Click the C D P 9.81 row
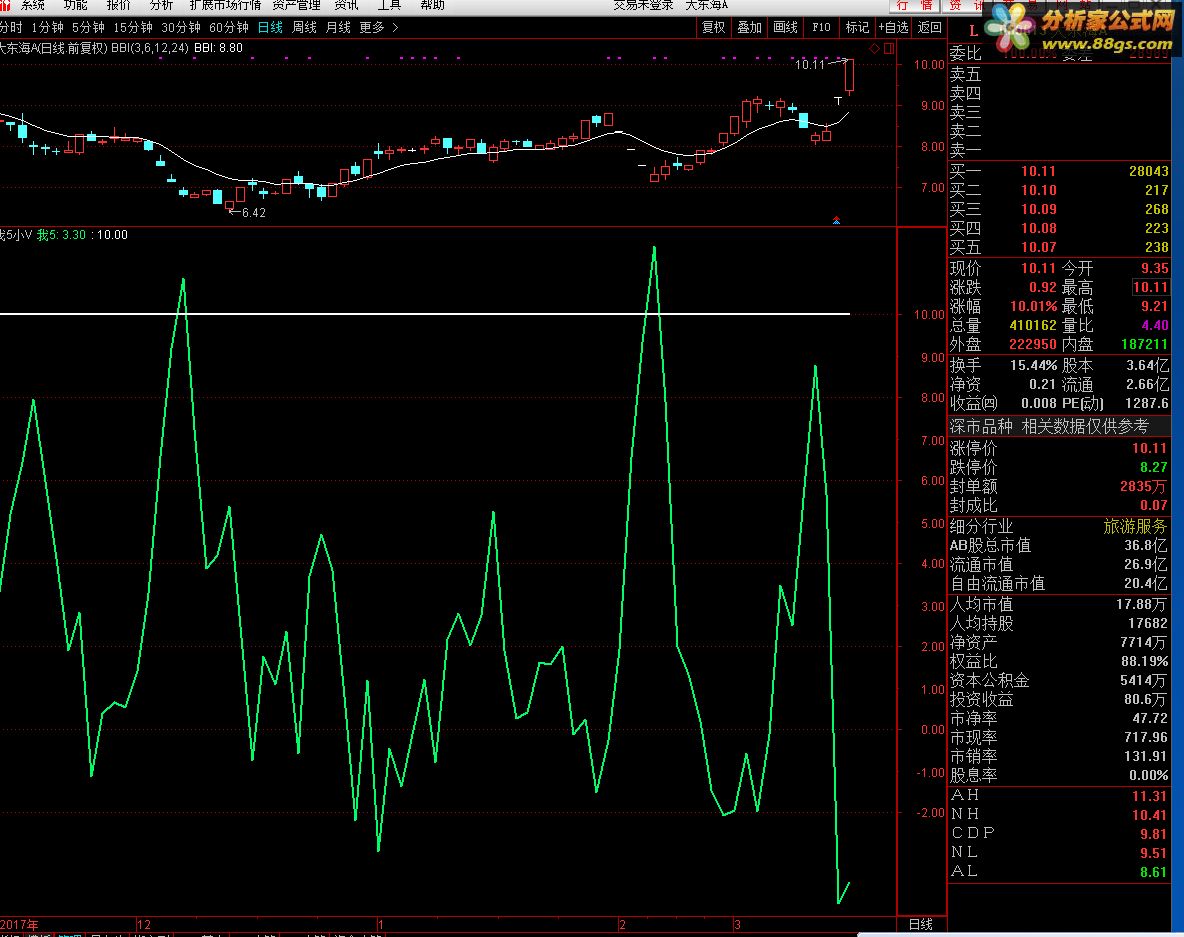1184x937 pixels. 1059,834
